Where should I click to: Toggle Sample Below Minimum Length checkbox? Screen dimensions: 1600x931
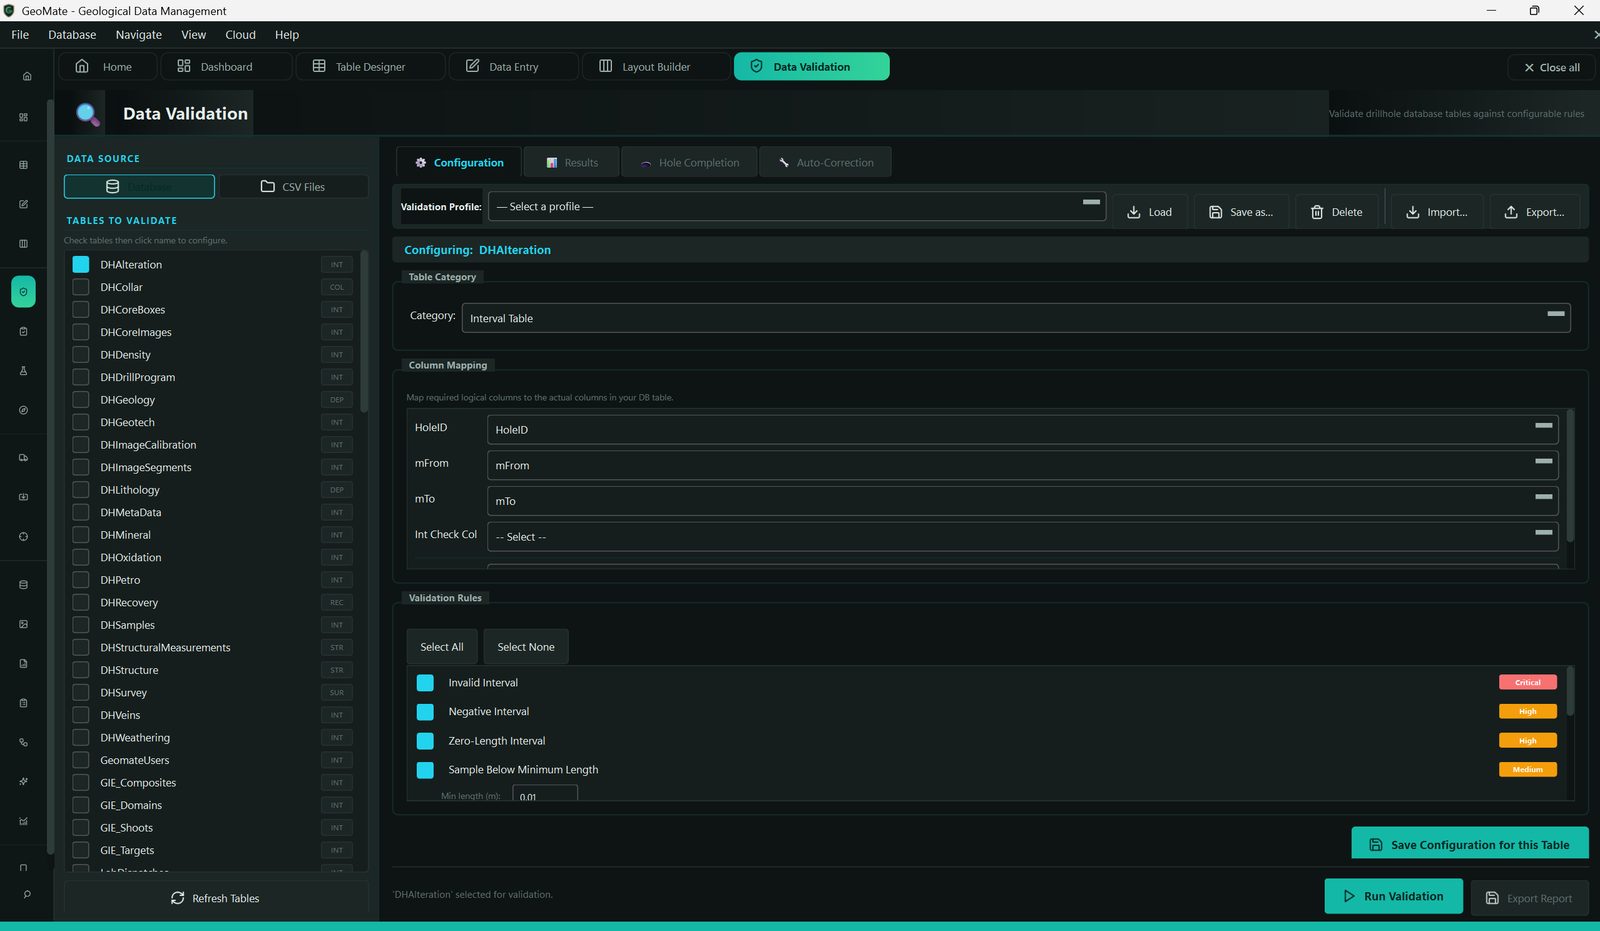pos(425,770)
